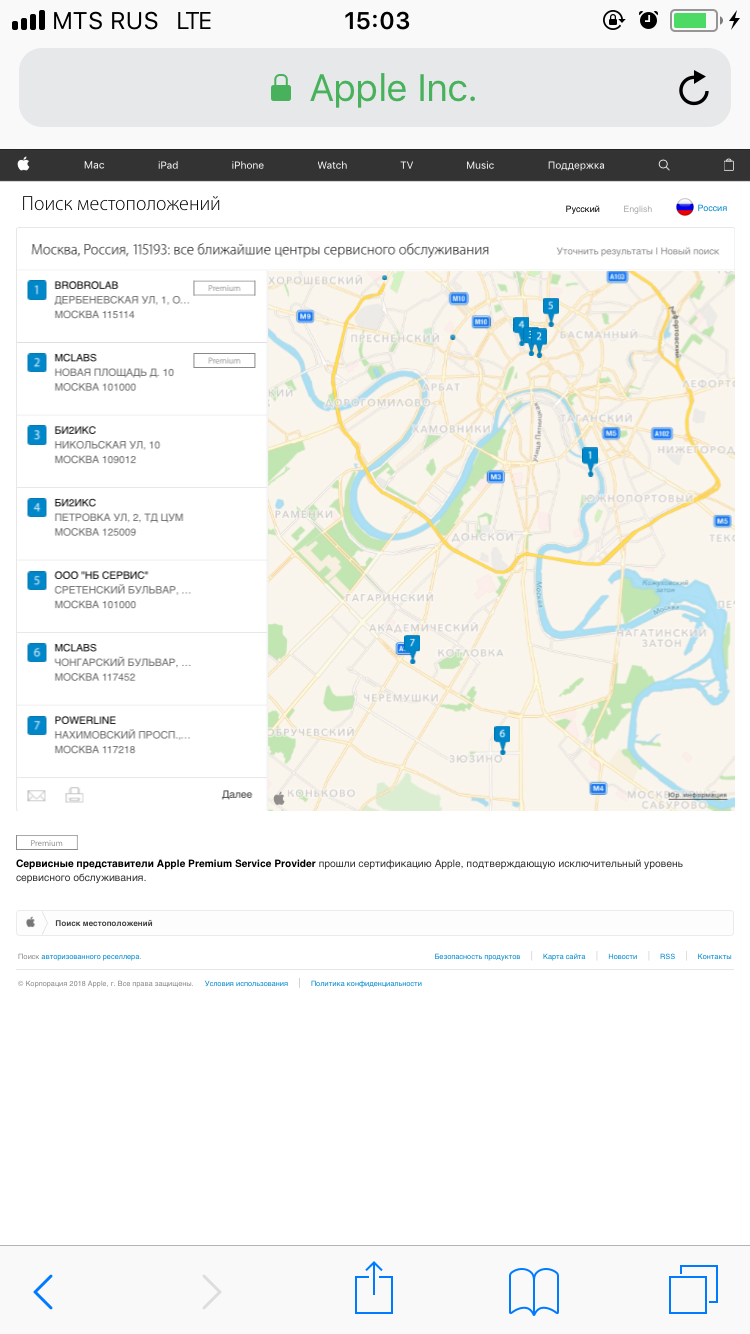Click Новый поиск link
The height and width of the screenshot is (1334, 750).
[x=690, y=251]
